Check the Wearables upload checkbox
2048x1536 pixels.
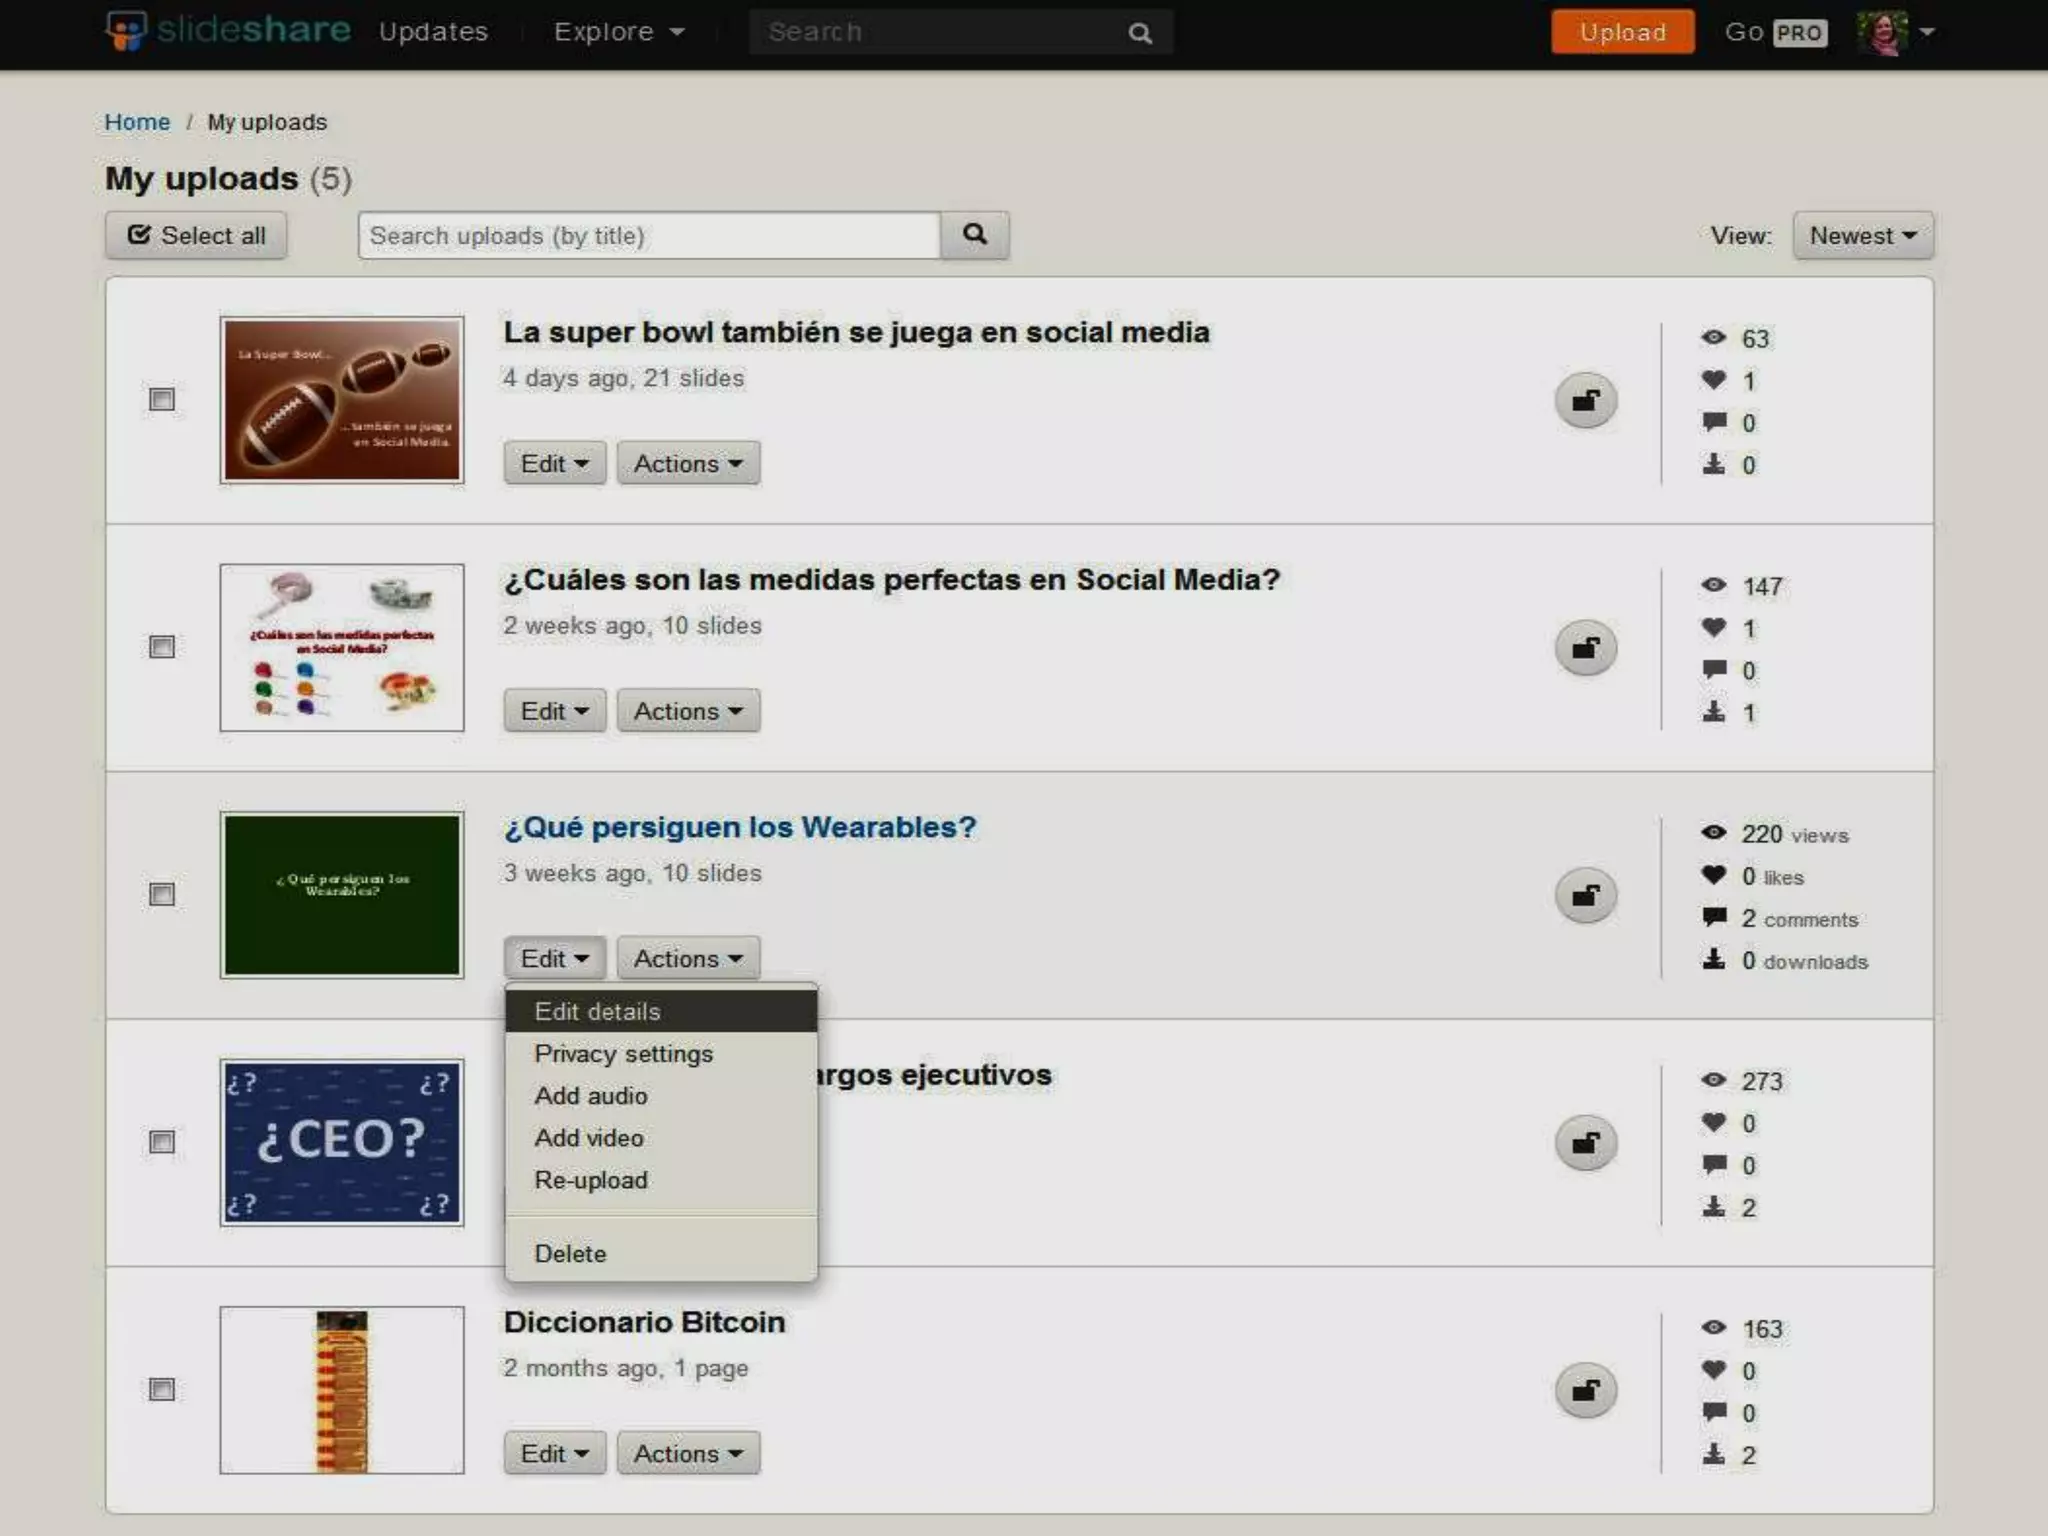(162, 894)
